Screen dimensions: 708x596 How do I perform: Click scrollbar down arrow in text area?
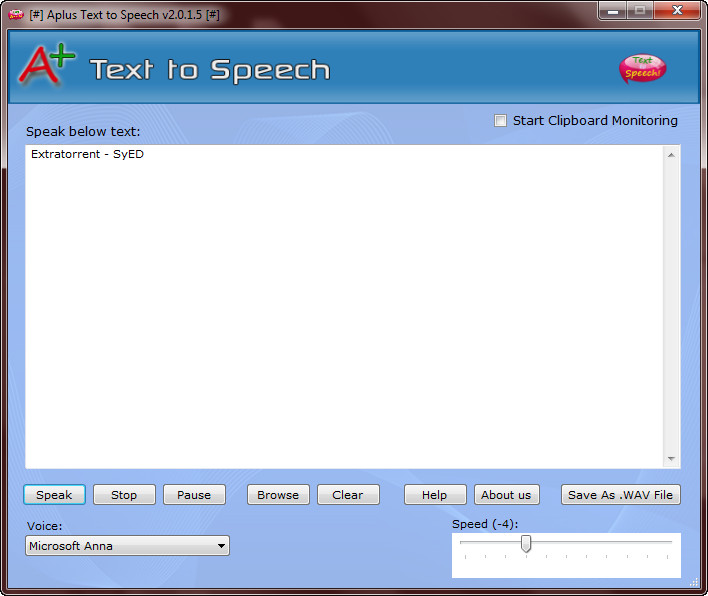(x=671, y=459)
